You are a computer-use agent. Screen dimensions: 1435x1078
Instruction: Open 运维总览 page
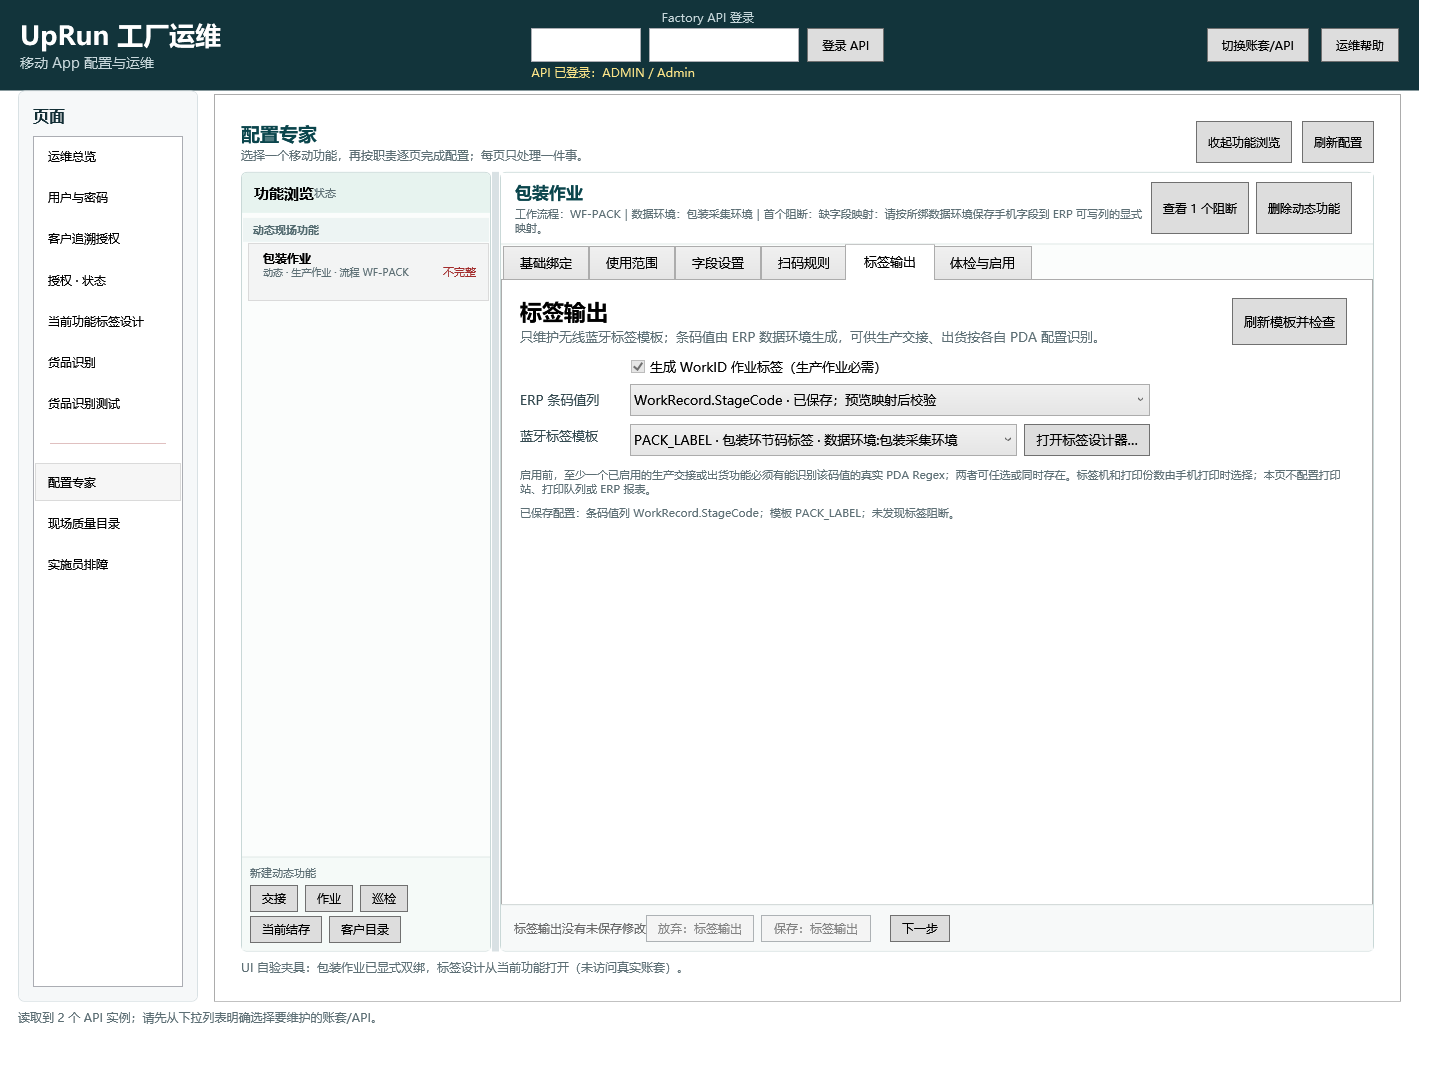coord(108,157)
